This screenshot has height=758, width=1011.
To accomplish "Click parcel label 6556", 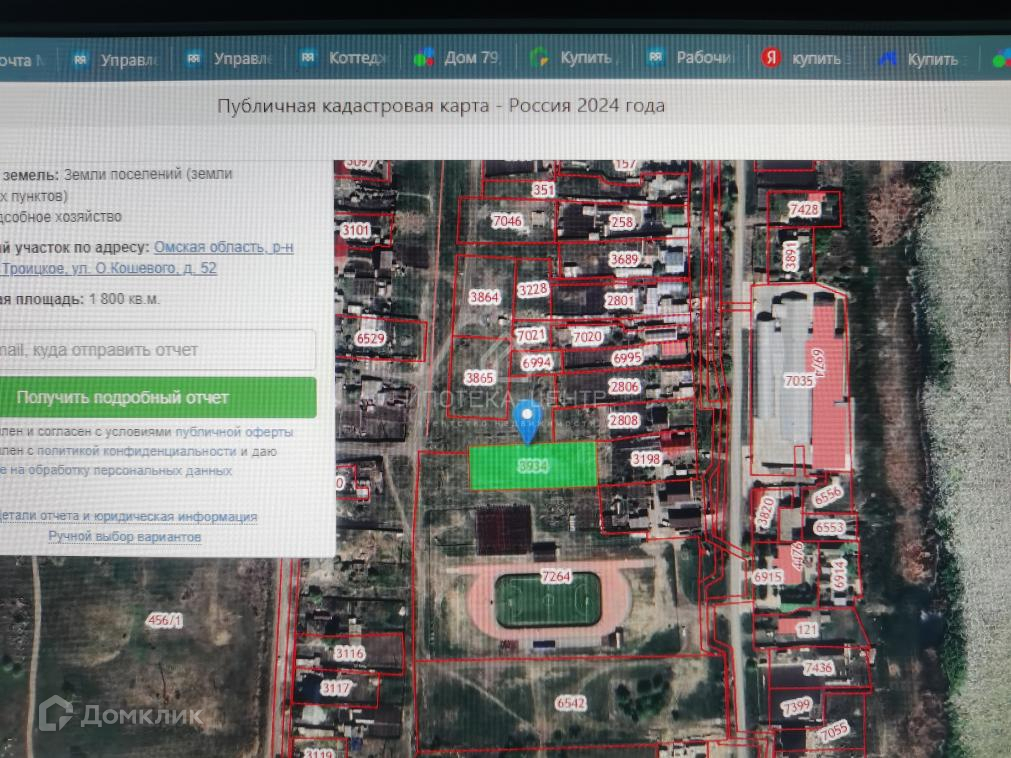I will 827,496.
